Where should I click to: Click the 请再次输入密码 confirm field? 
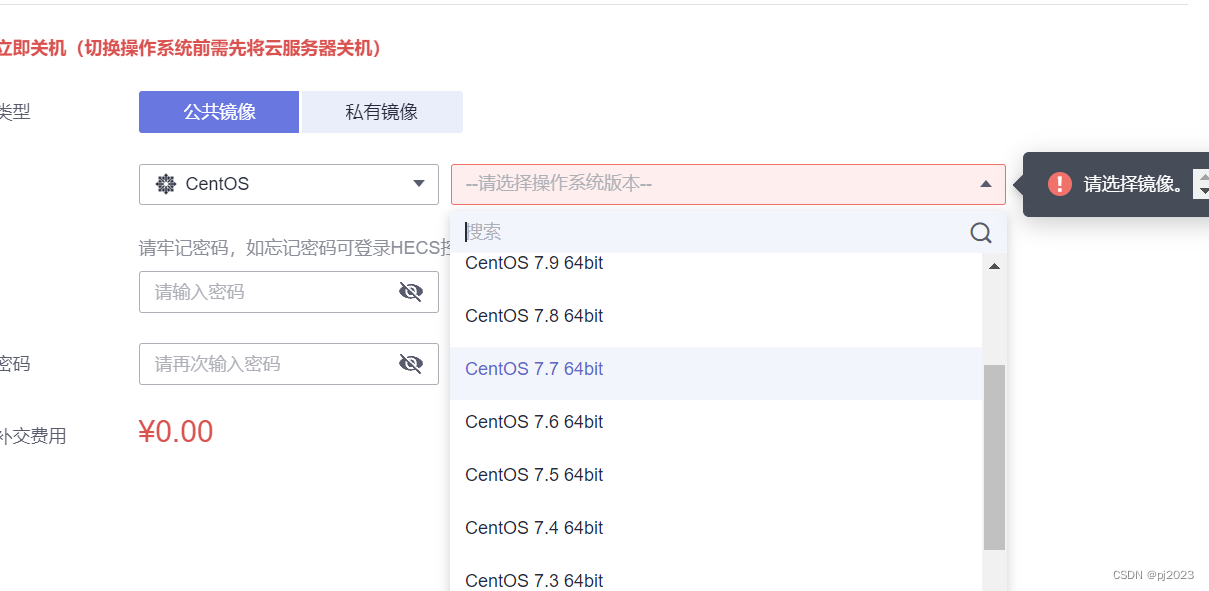(289, 364)
